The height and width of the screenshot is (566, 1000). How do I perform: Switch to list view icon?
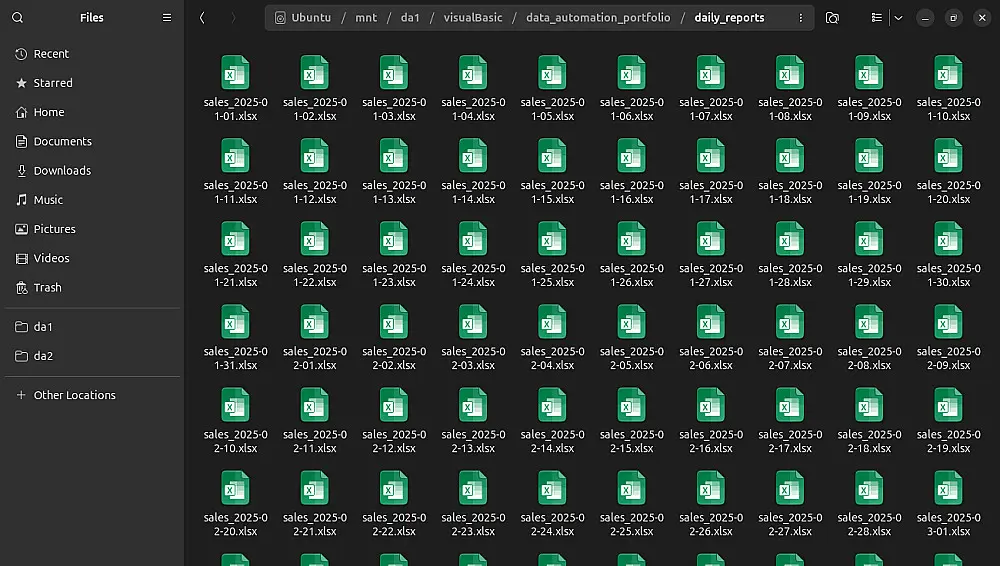click(x=877, y=18)
